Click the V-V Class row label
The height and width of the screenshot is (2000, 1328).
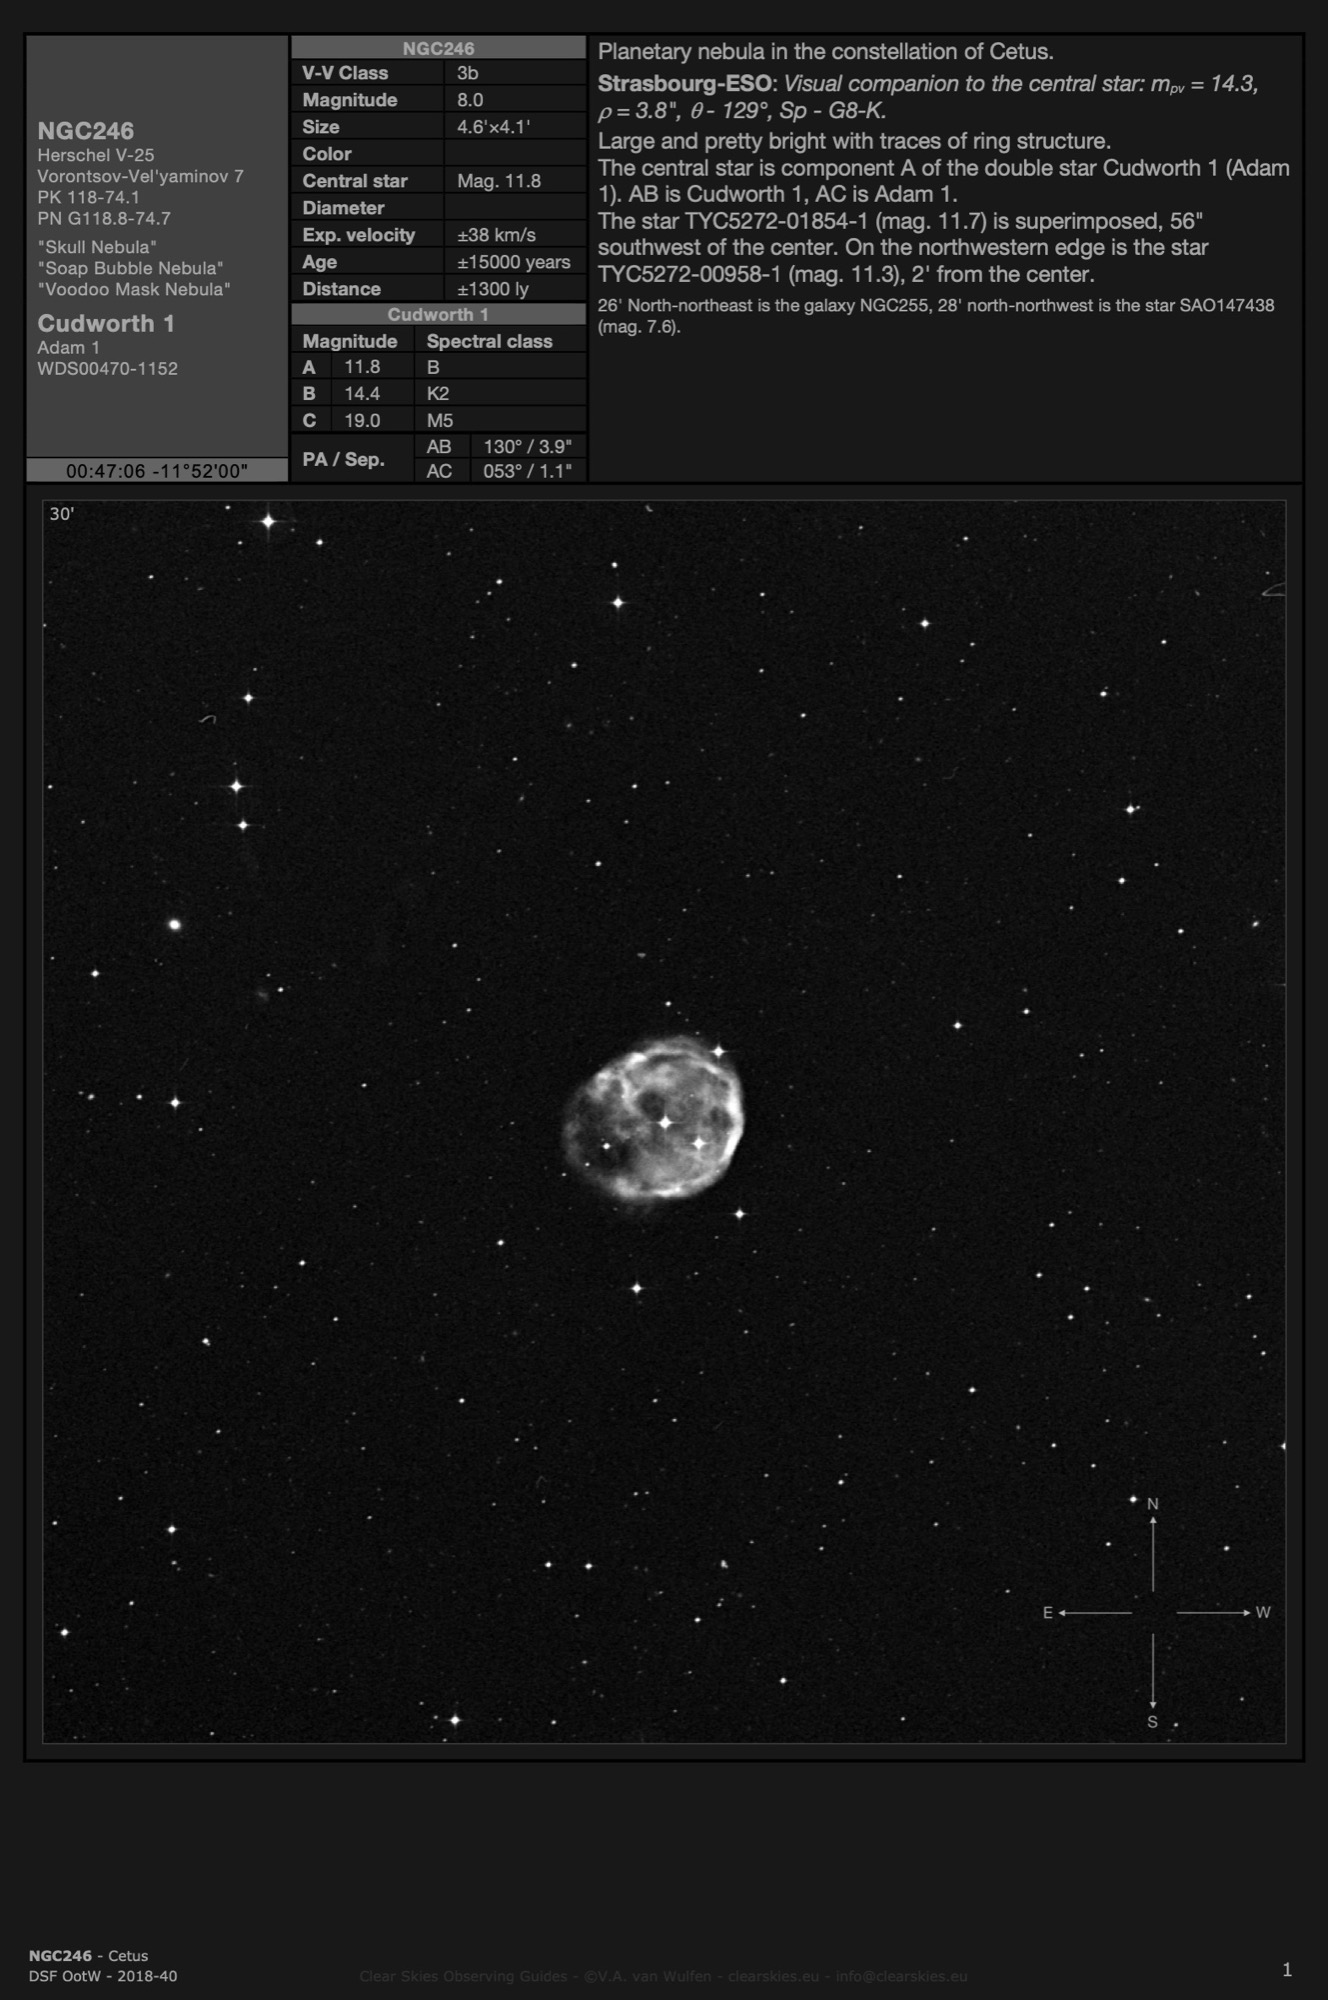click(x=345, y=73)
